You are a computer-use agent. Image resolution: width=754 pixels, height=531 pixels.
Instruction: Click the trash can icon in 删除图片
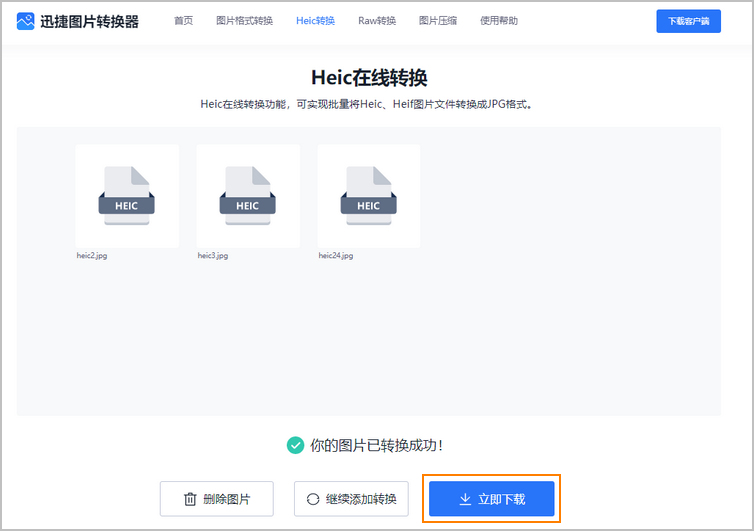190,499
